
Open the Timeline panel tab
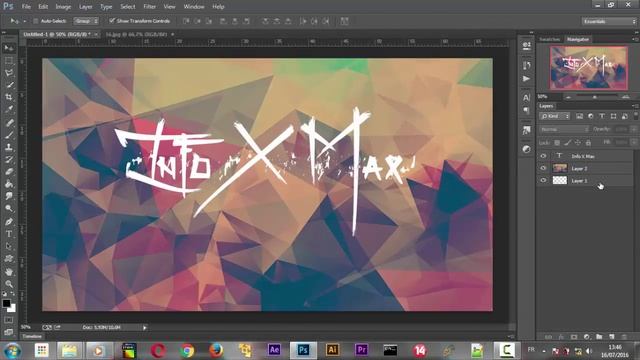pyautogui.click(x=32, y=336)
